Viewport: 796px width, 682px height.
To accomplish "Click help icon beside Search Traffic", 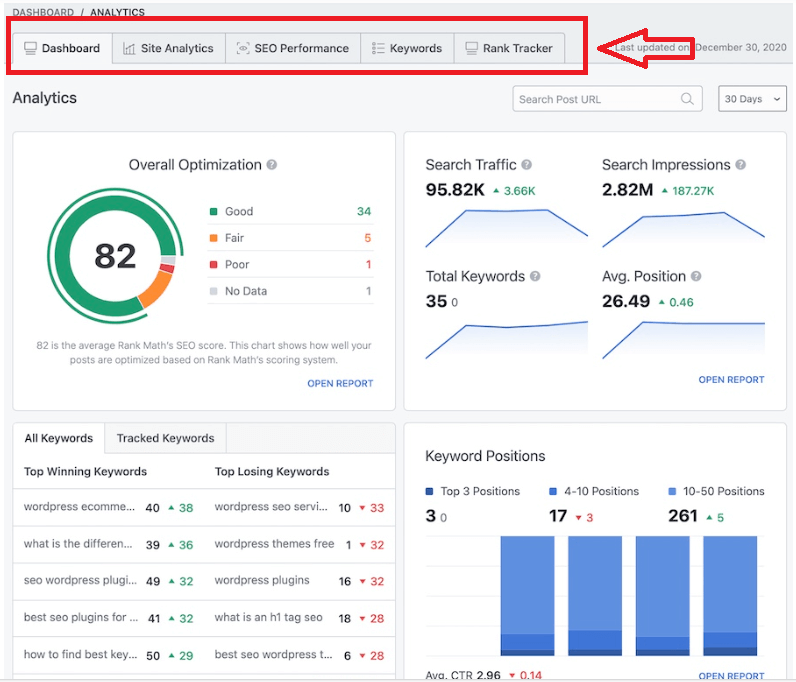I will tap(527, 165).
